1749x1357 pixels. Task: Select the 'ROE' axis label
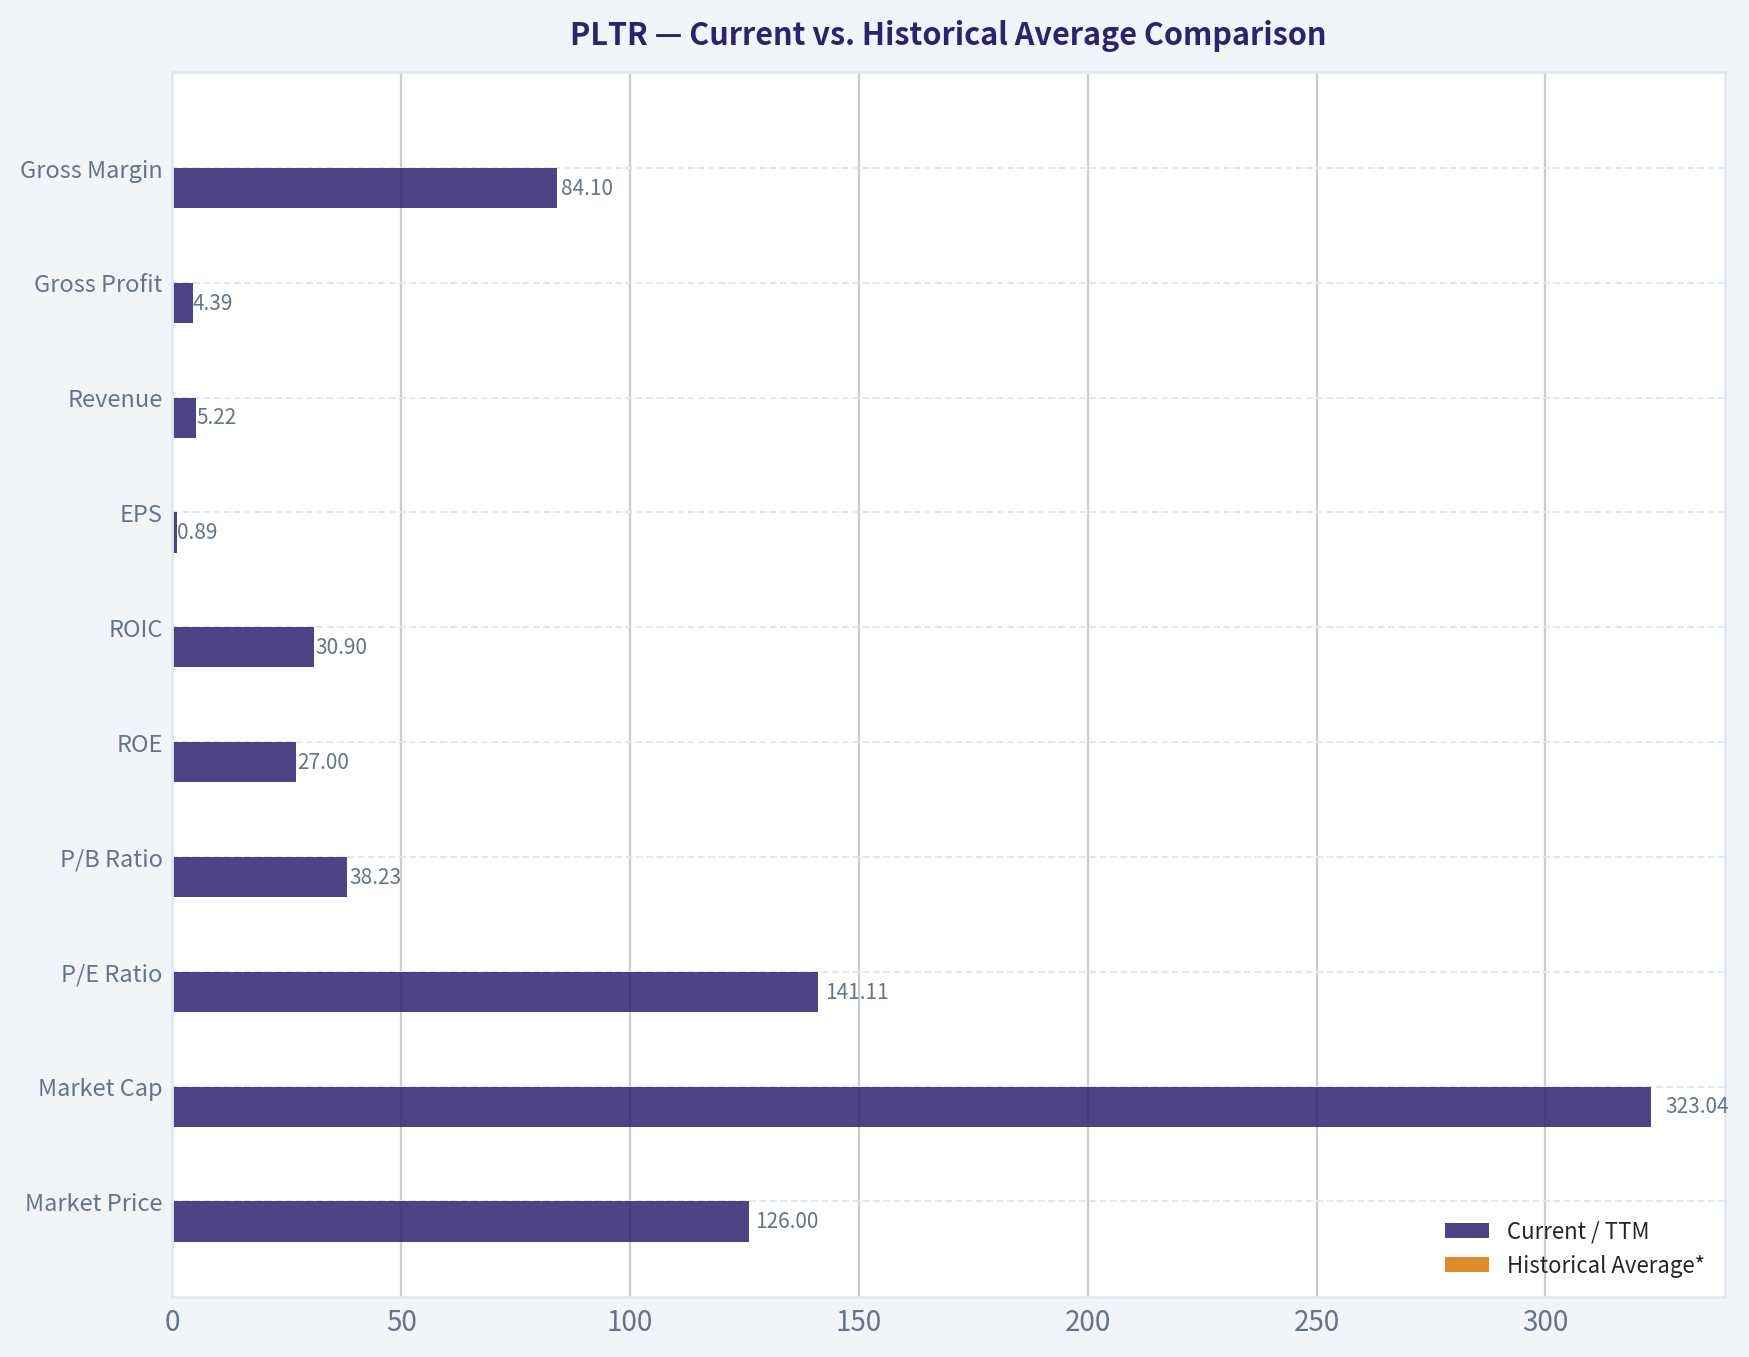coord(139,744)
